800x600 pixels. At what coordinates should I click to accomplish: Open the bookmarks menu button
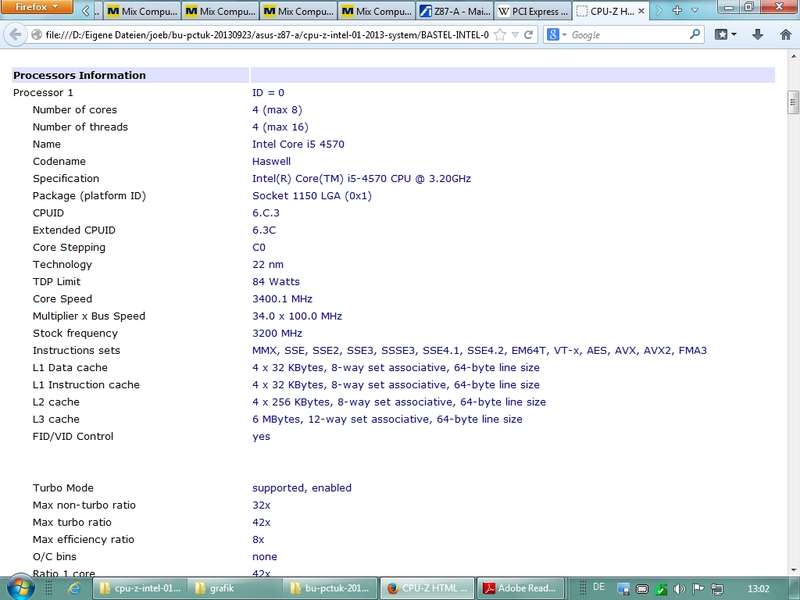725,35
